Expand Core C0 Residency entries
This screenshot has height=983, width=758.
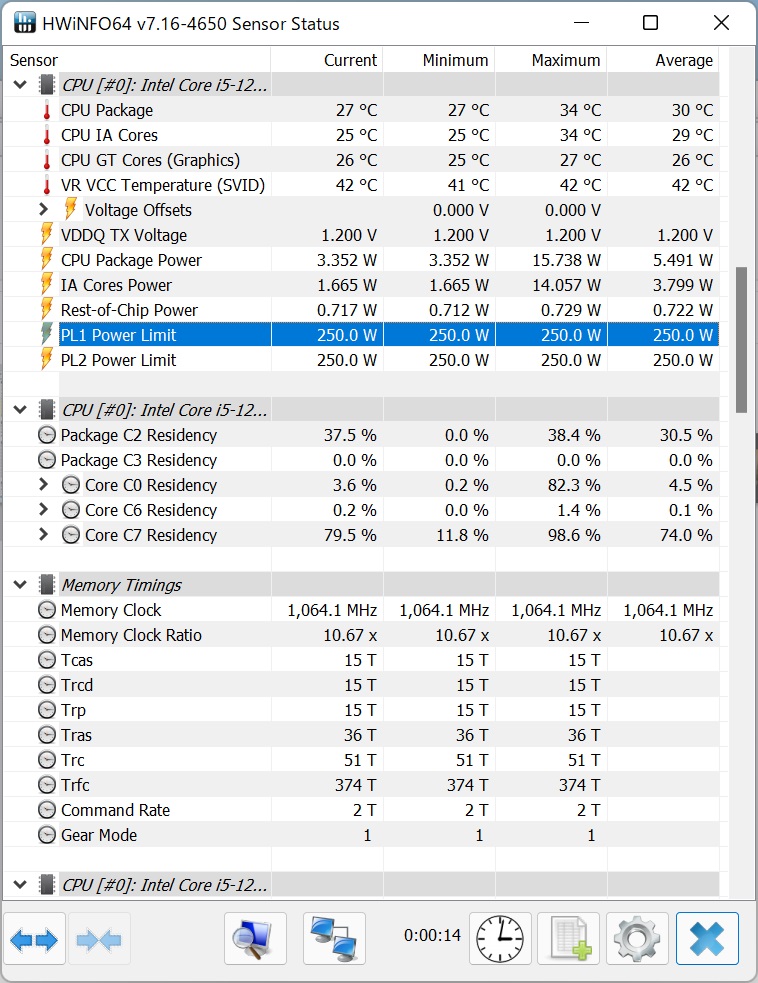pos(43,485)
